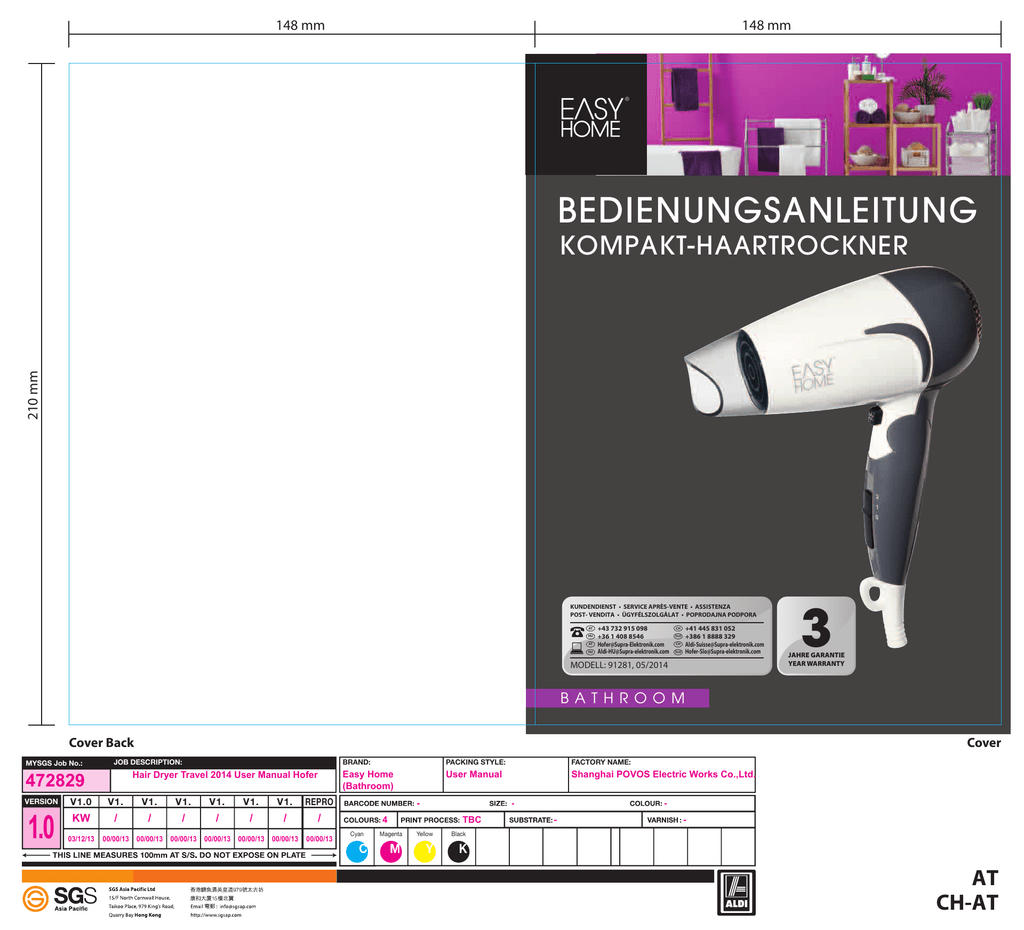Image resolution: width=1024 pixels, height=930 pixels.
Task: Select the 3 Jahre Garantie warranty badge
Action: (x=816, y=635)
